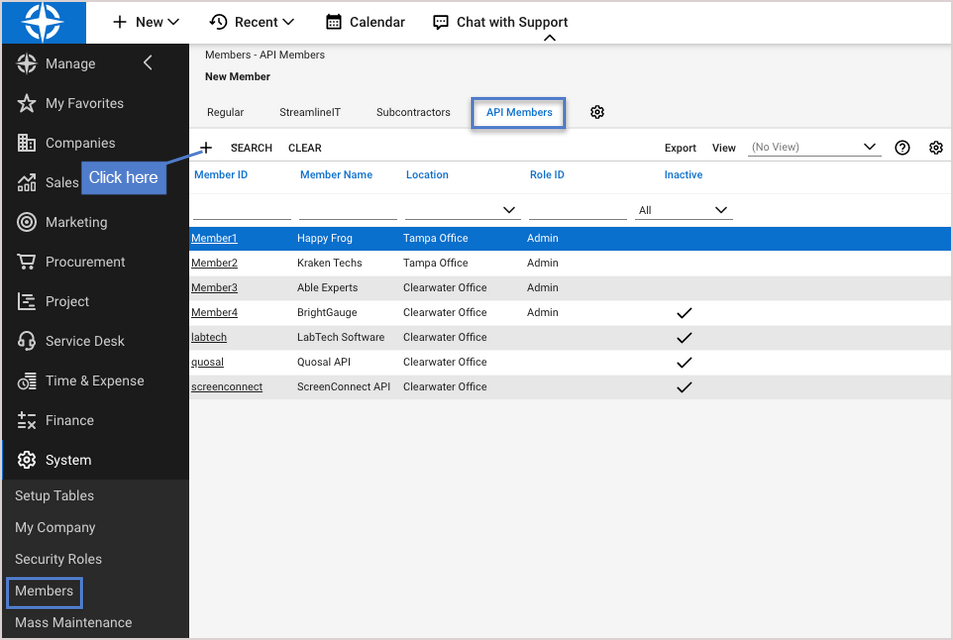Click the Companies building icon
Image resolution: width=953 pixels, height=640 pixels.
tap(27, 143)
